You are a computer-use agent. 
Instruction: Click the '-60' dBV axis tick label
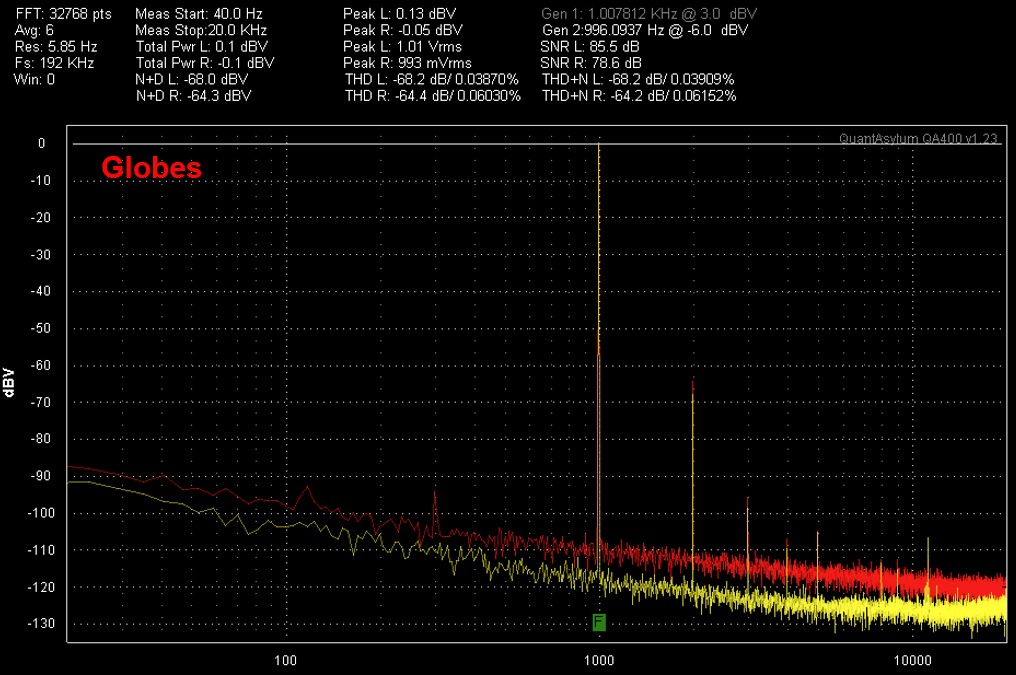tap(40, 365)
